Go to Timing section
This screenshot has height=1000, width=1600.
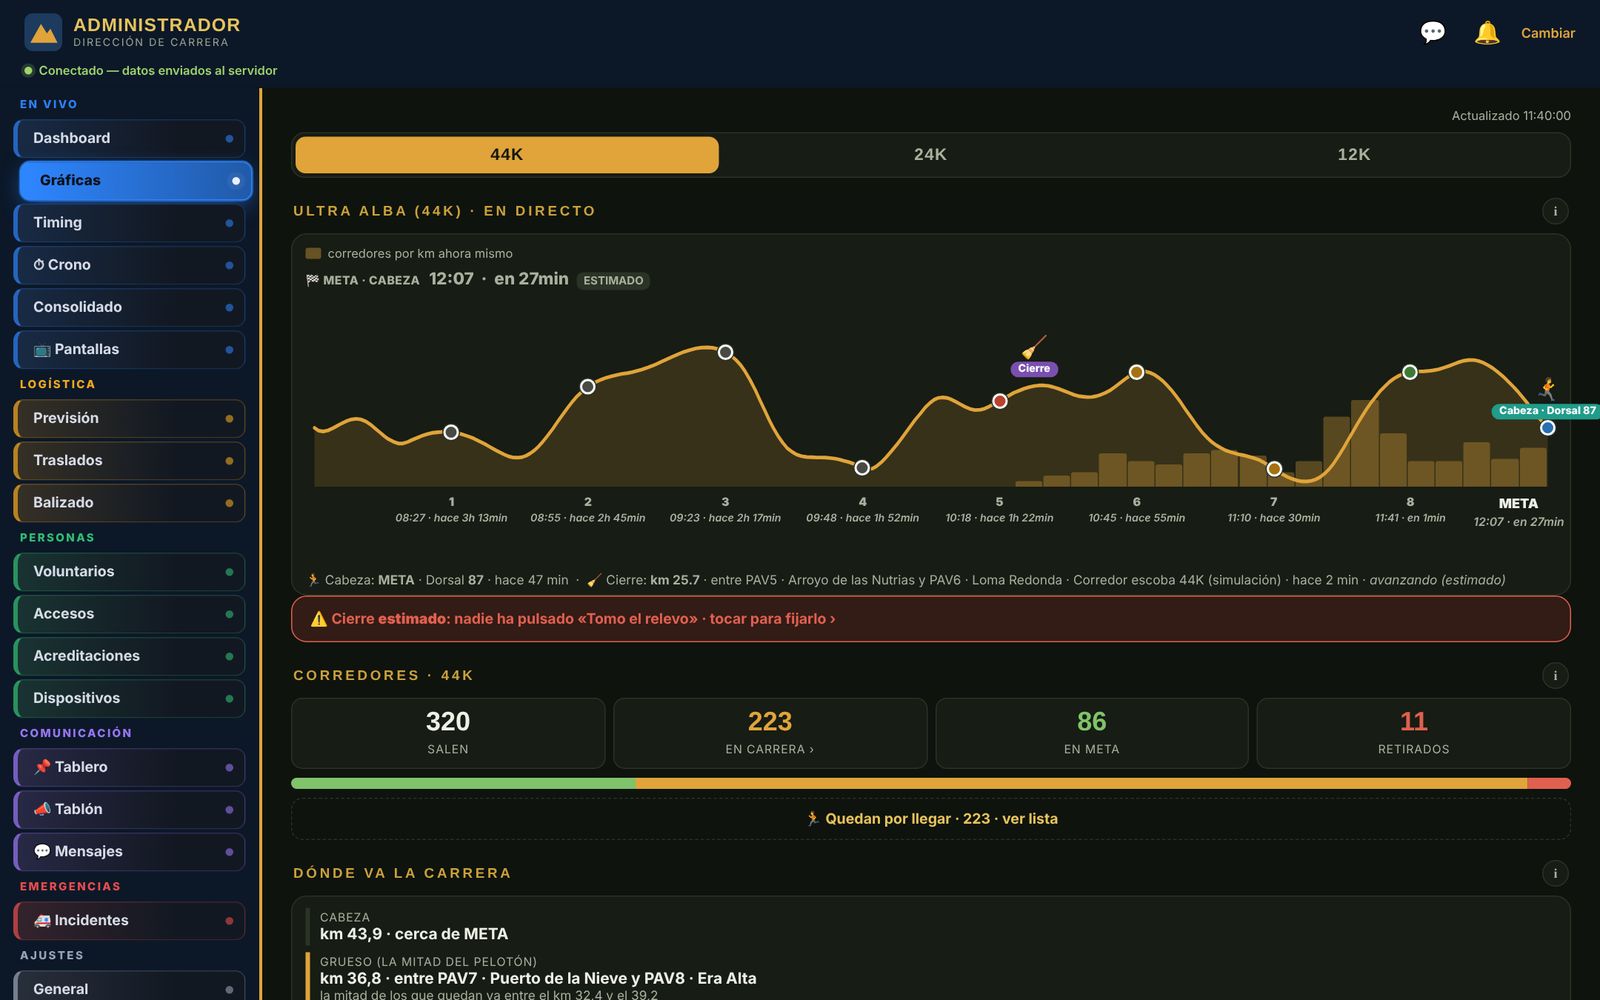[x=130, y=223]
